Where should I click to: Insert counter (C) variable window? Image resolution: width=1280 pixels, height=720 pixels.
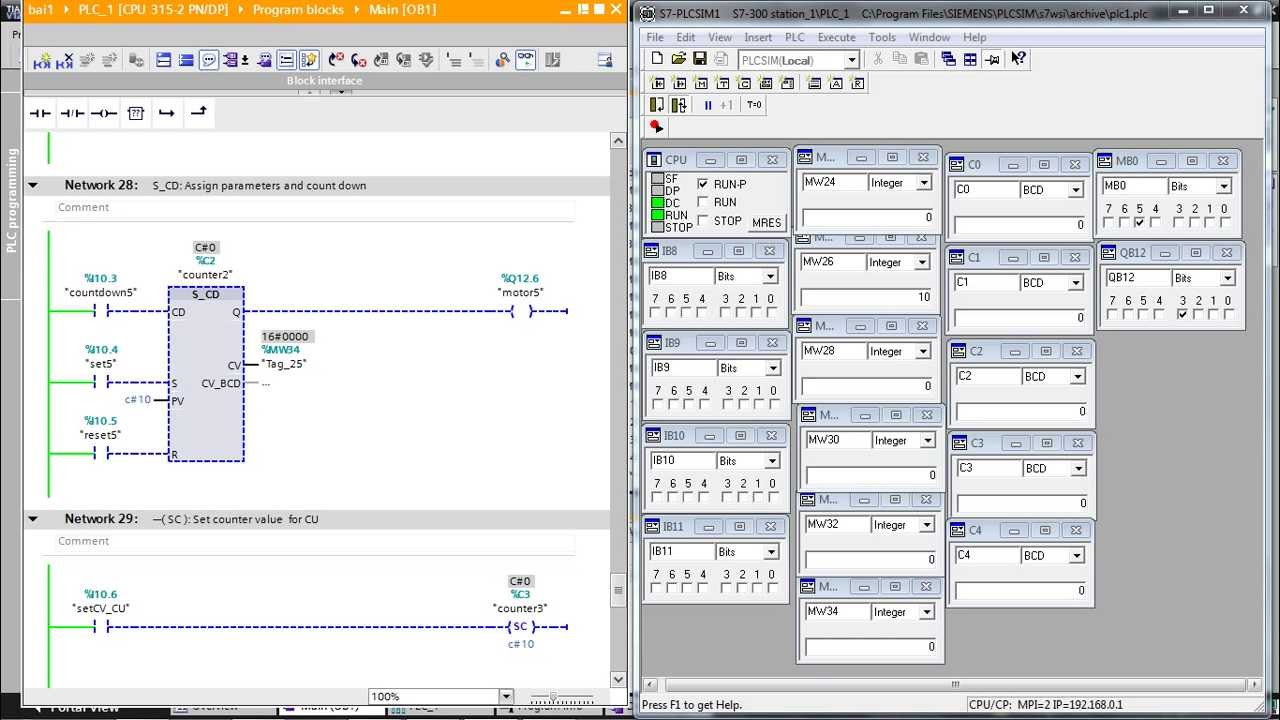[x=744, y=83]
